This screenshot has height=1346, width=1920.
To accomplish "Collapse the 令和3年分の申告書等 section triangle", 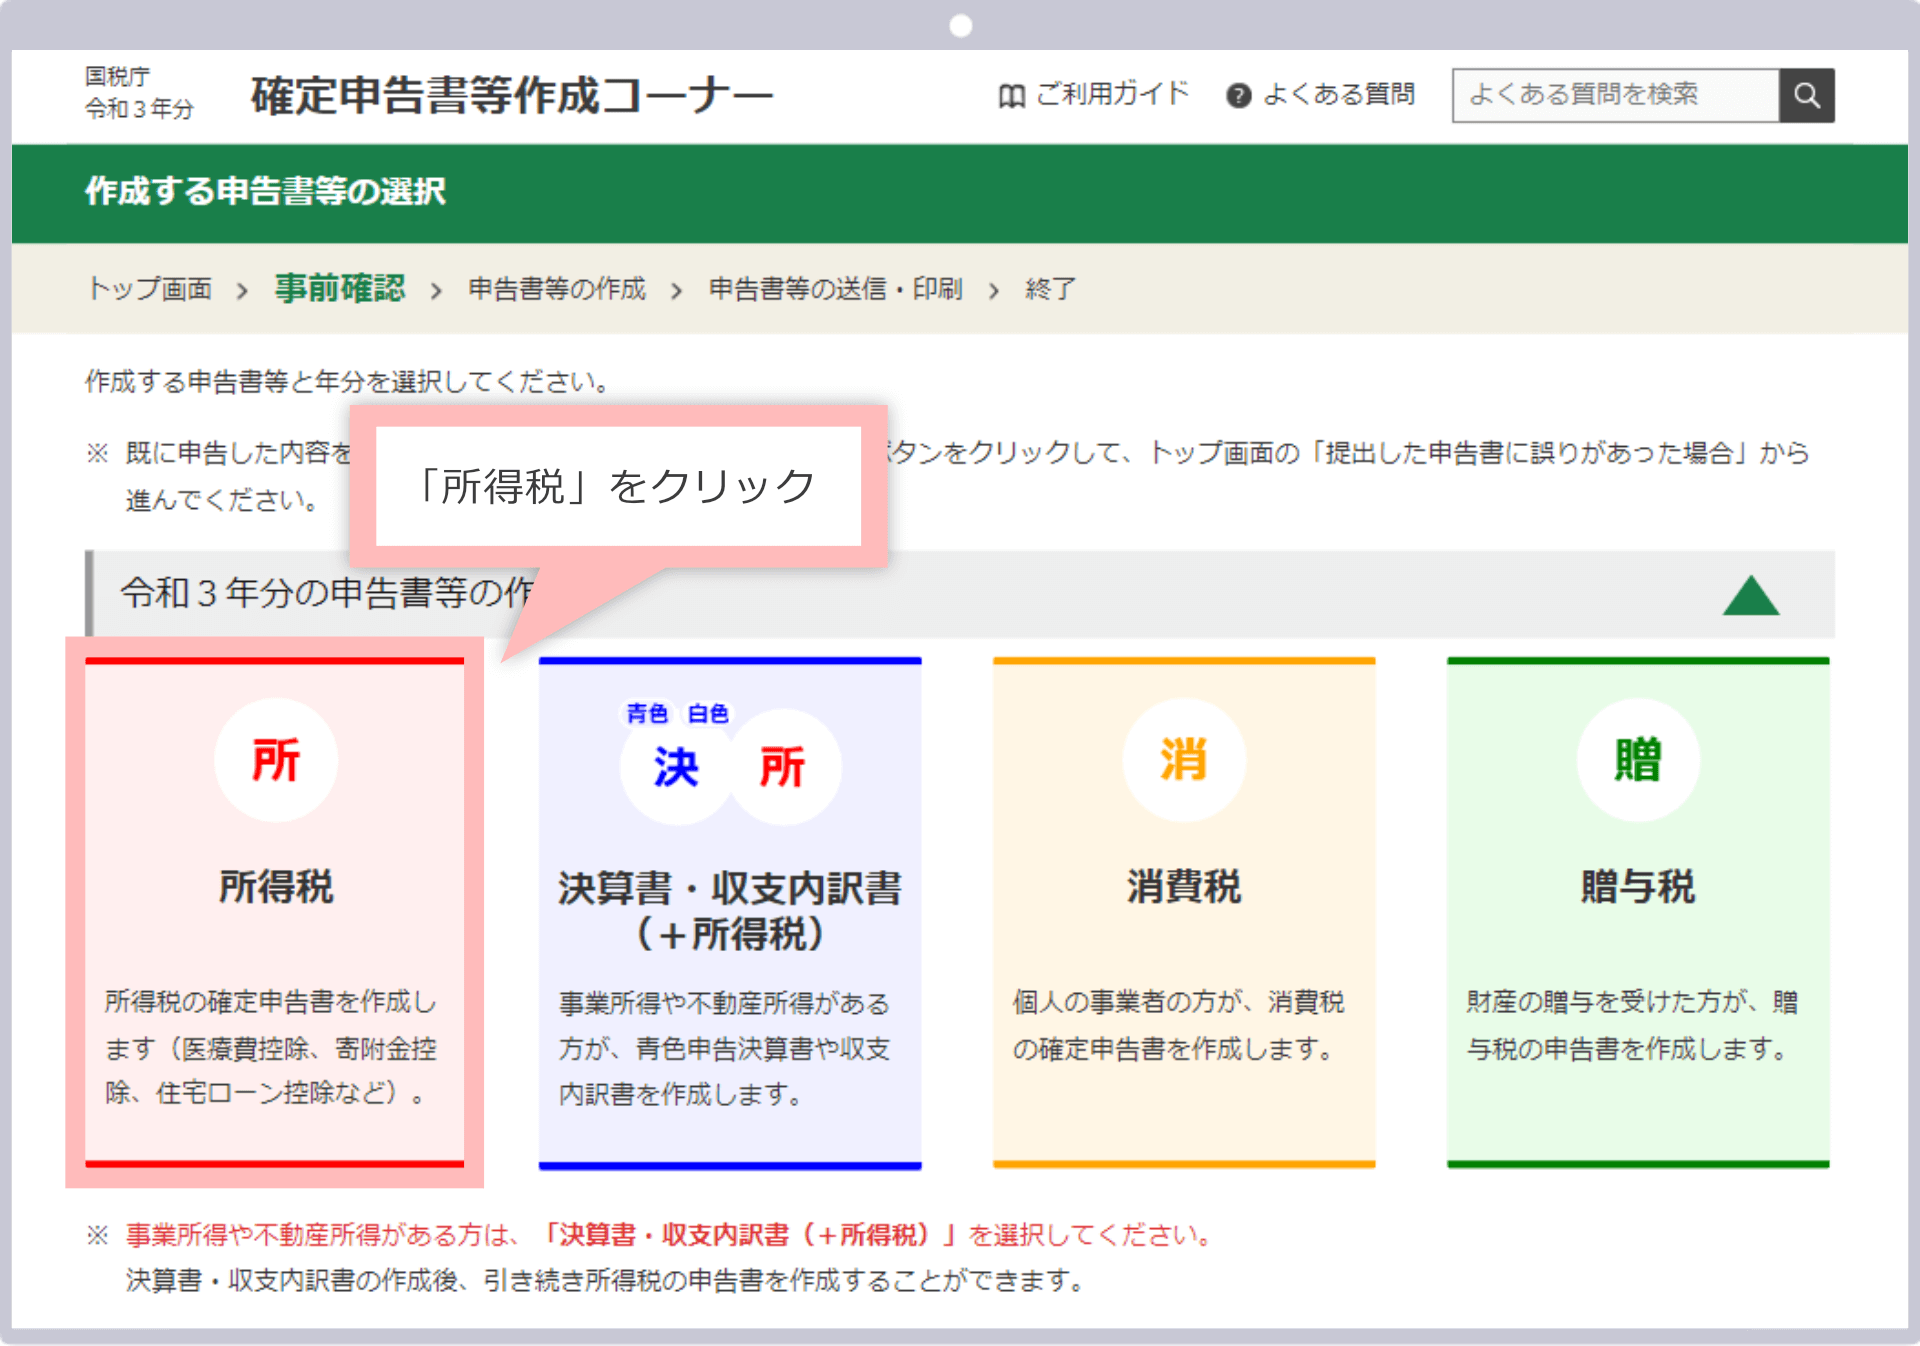I will pos(1751,594).
